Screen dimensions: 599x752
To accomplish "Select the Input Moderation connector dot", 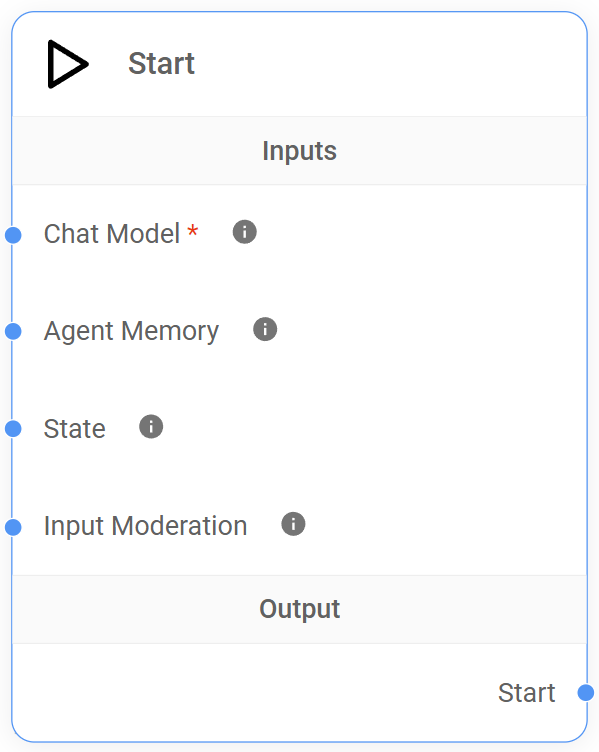I will (x=13, y=527).
